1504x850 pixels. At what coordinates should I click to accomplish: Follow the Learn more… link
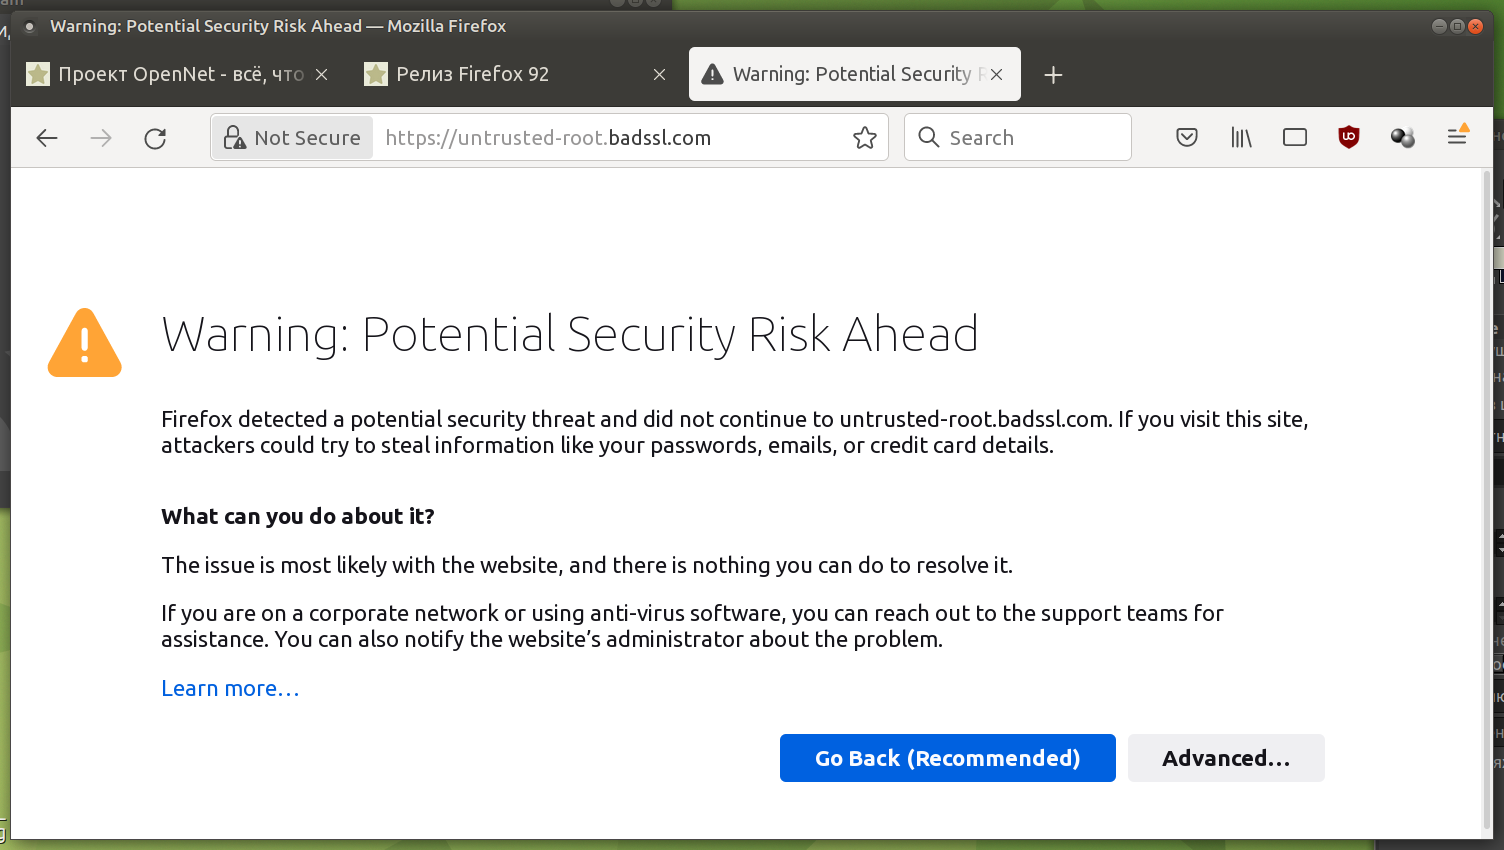click(x=230, y=689)
